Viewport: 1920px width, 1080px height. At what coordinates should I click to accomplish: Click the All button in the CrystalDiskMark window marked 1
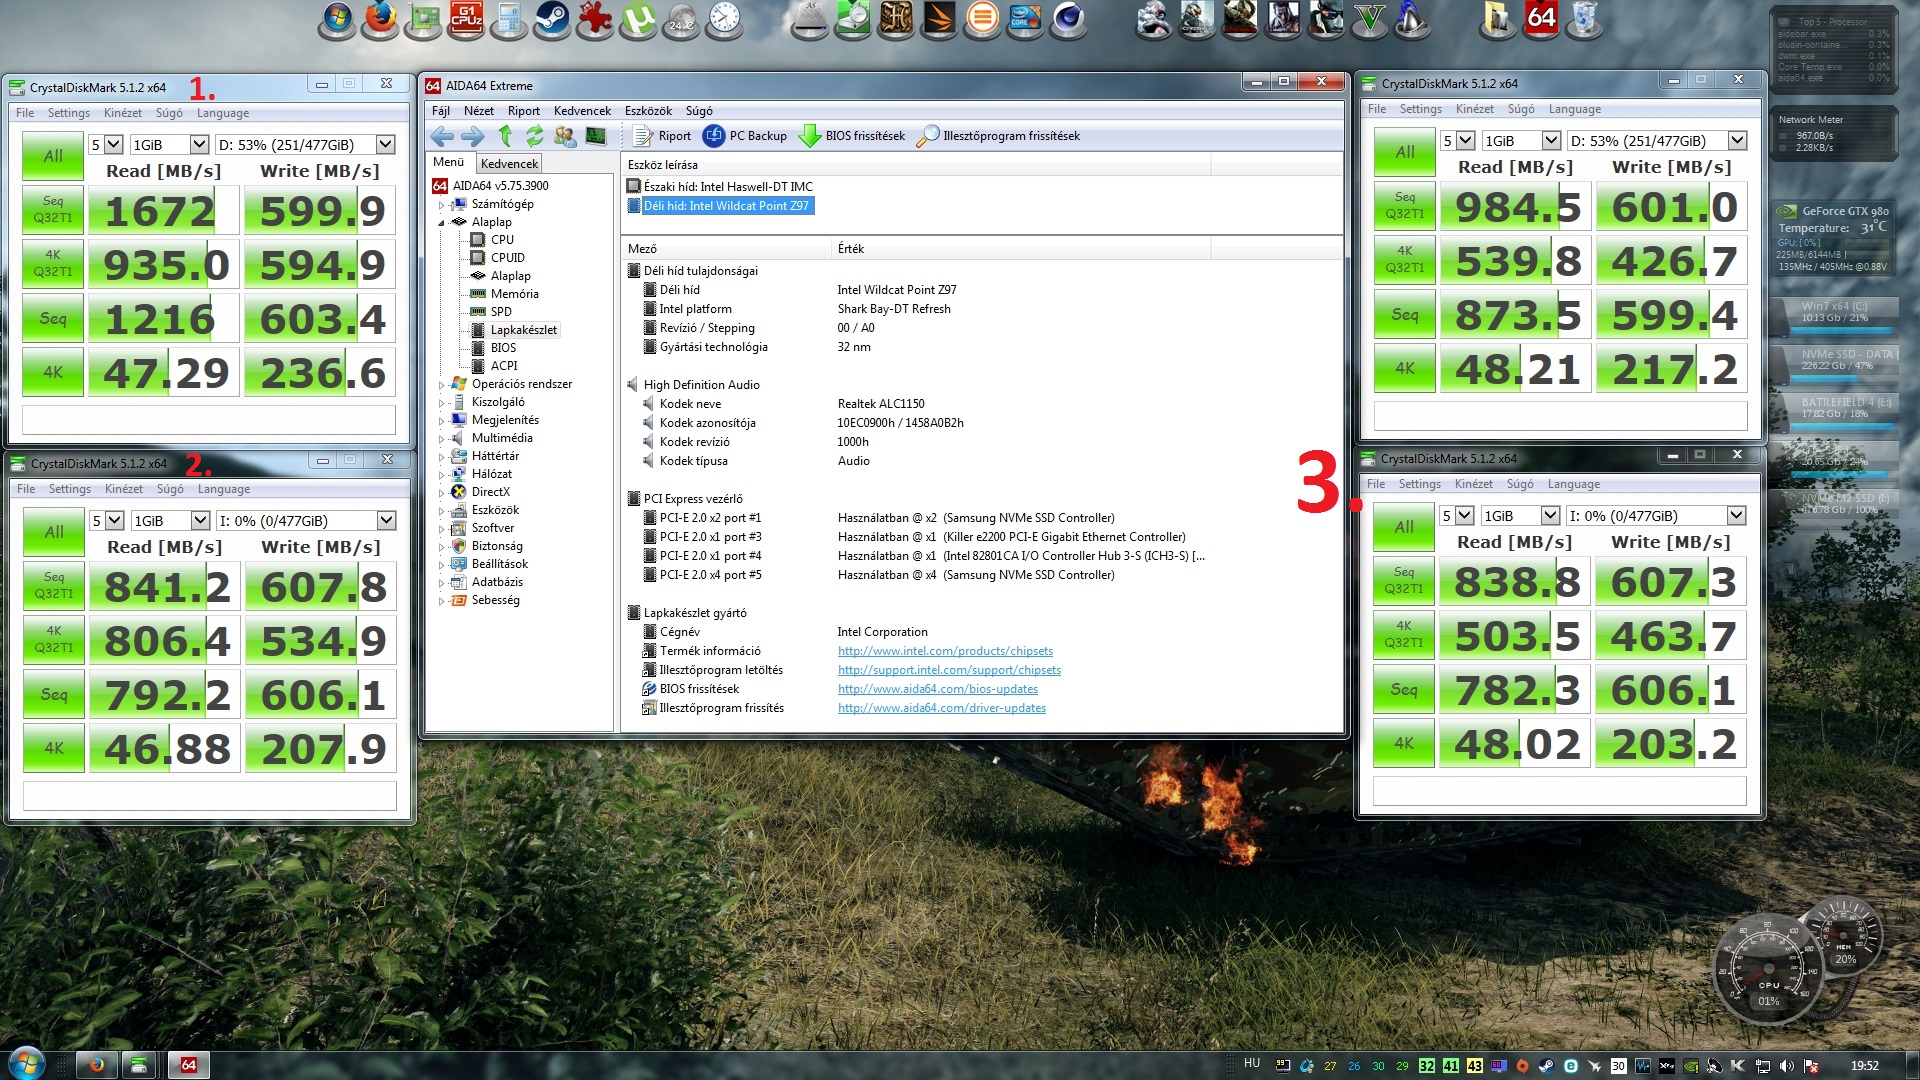[x=53, y=156]
